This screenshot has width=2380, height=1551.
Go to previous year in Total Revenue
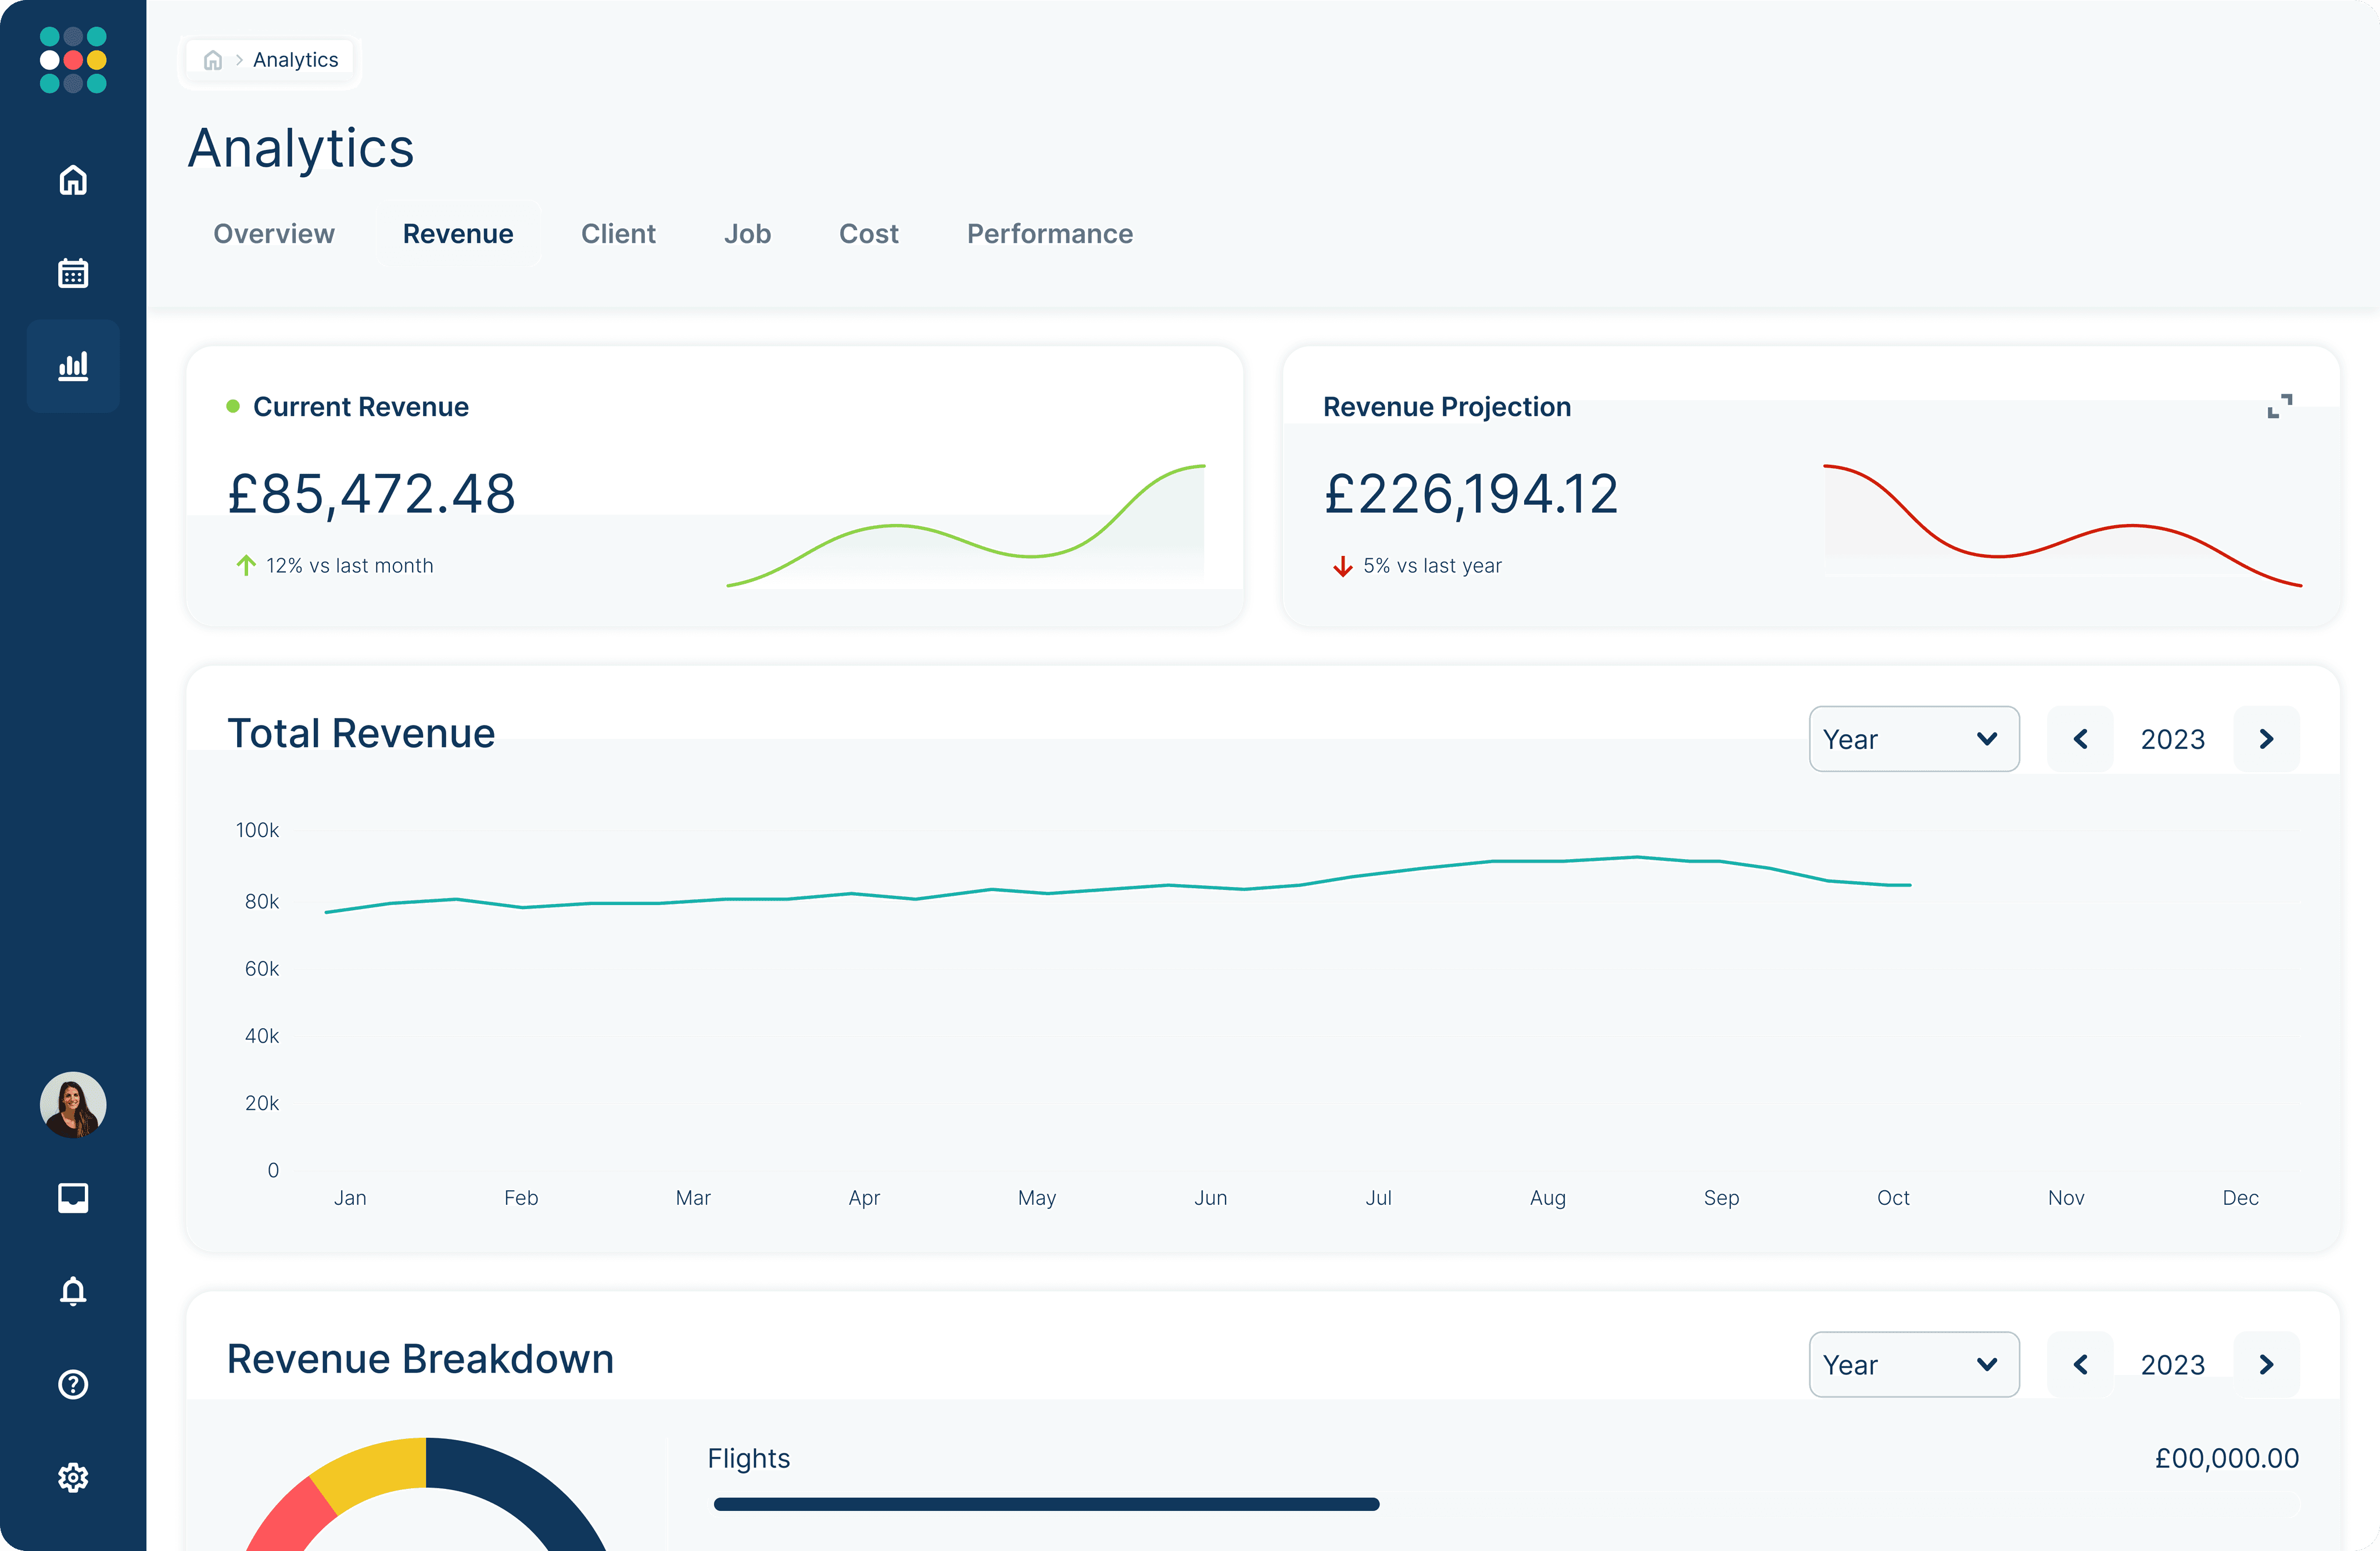click(x=2080, y=739)
